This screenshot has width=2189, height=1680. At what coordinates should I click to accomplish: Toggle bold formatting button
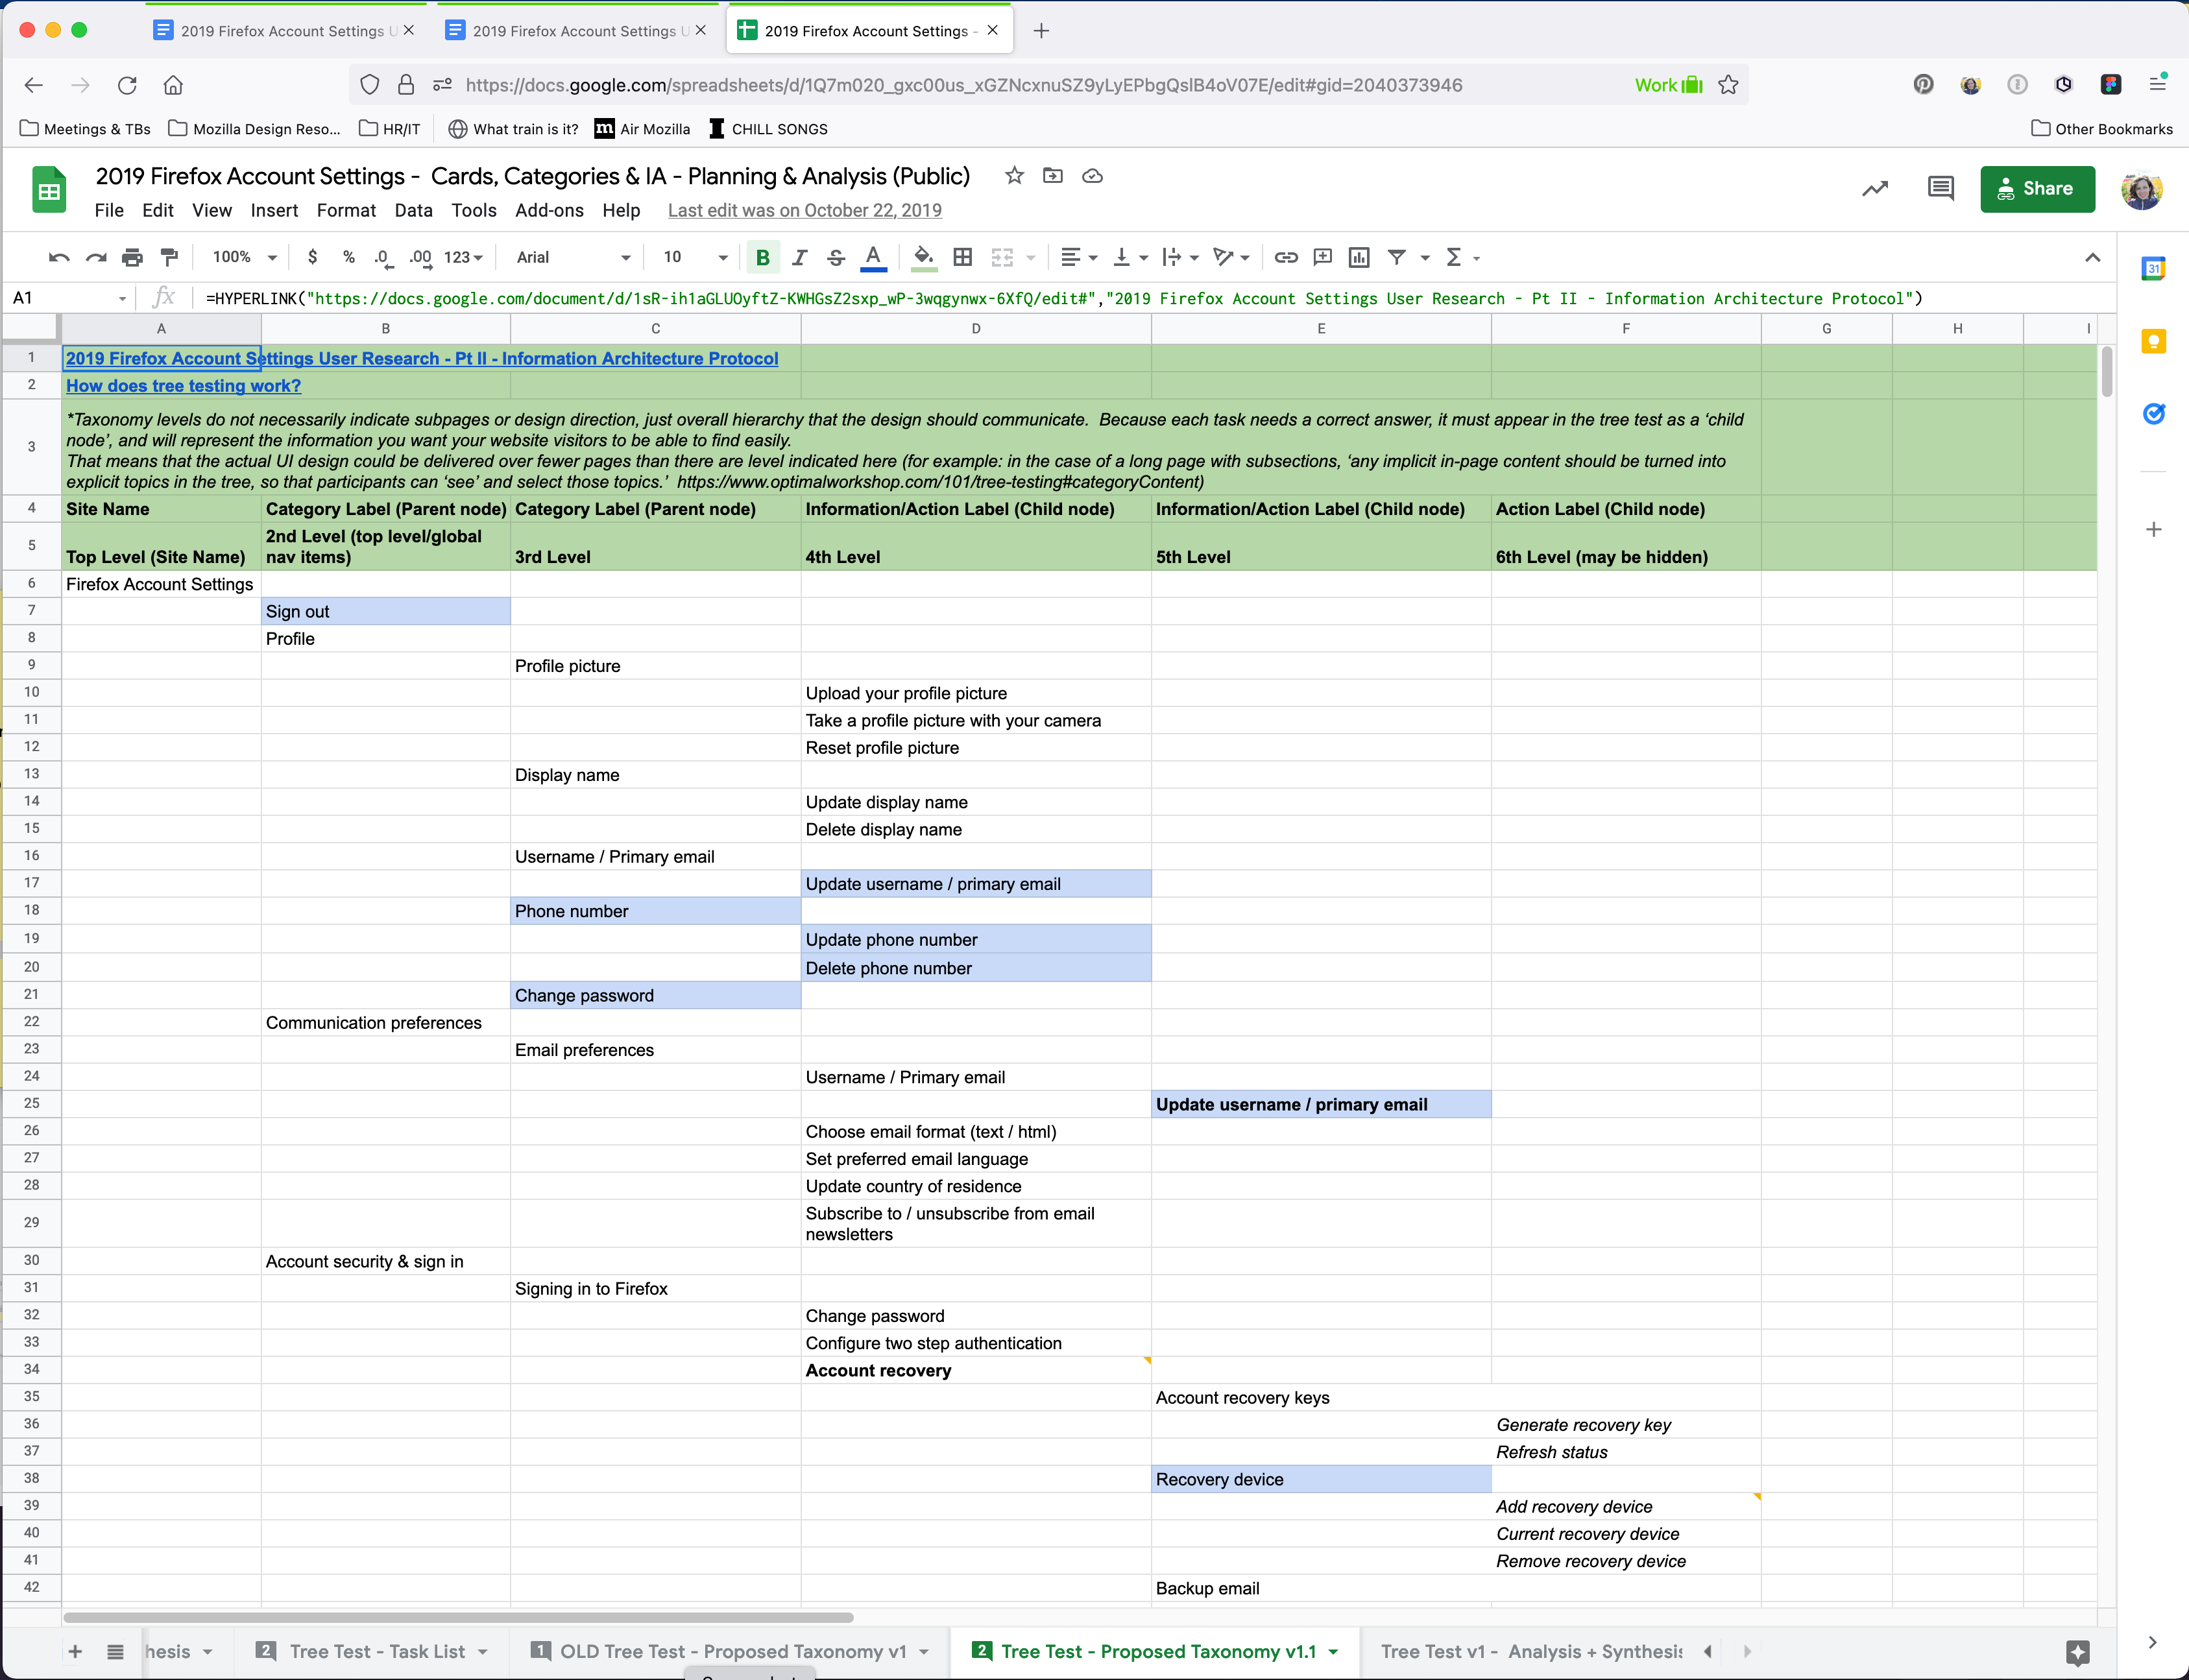pos(762,257)
